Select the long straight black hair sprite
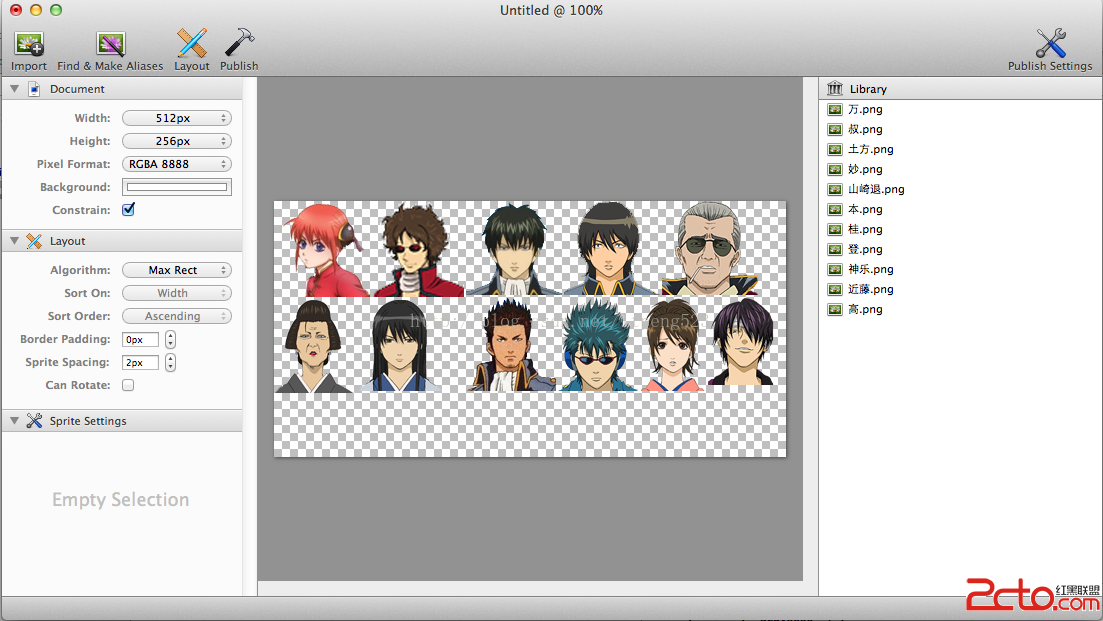 [x=400, y=345]
